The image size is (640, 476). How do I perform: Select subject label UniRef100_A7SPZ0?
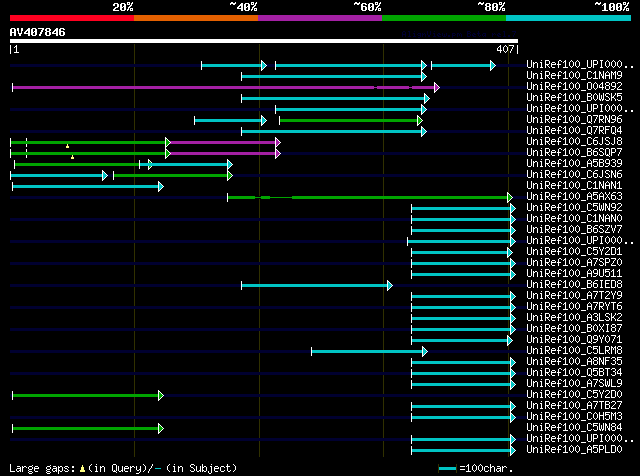coord(574,262)
